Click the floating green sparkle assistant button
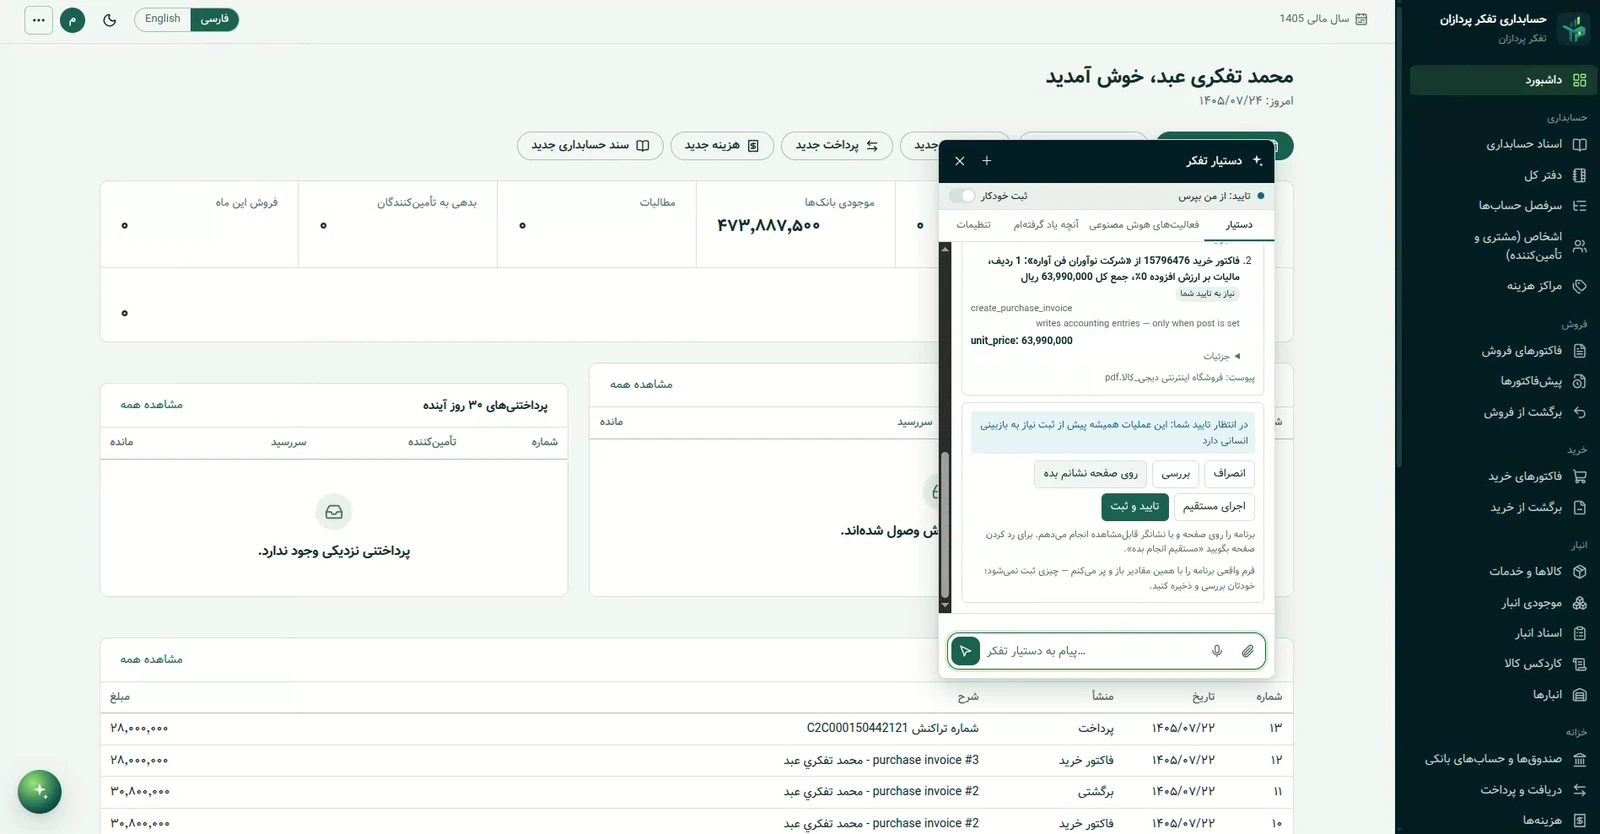 click(40, 792)
